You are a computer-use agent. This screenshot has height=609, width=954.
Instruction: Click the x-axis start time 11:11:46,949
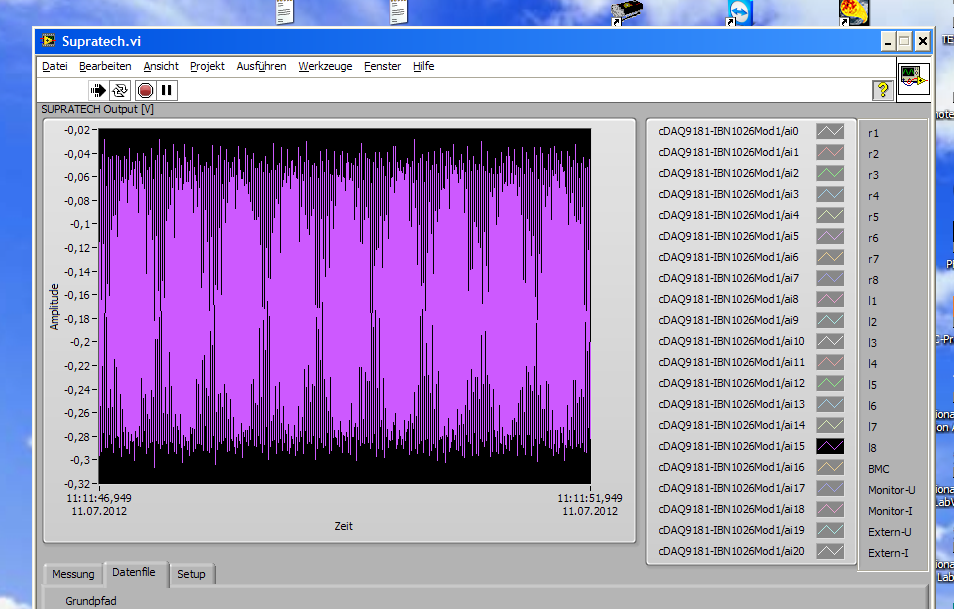99,498
